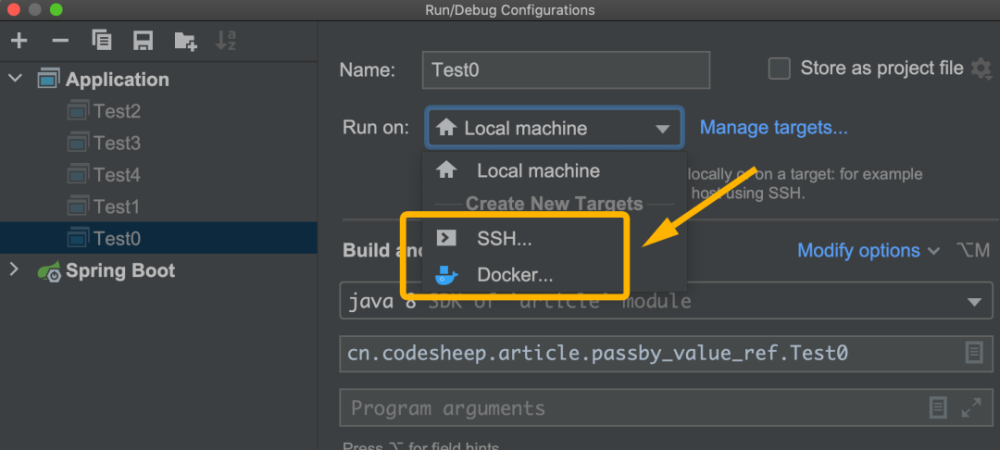Image resolution: width=1000 pixels, height=450 pixels.
Task: Enable the Store as project file checkbox
Action: 779,69
